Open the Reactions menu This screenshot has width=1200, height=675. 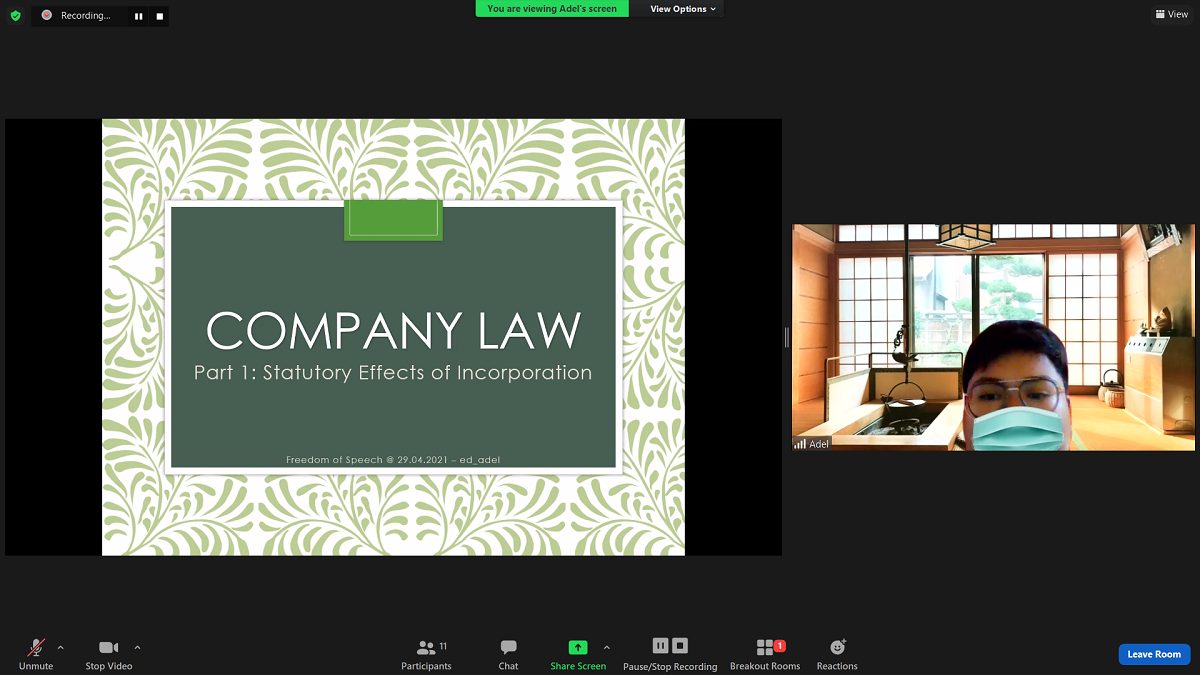click(837, 654)
